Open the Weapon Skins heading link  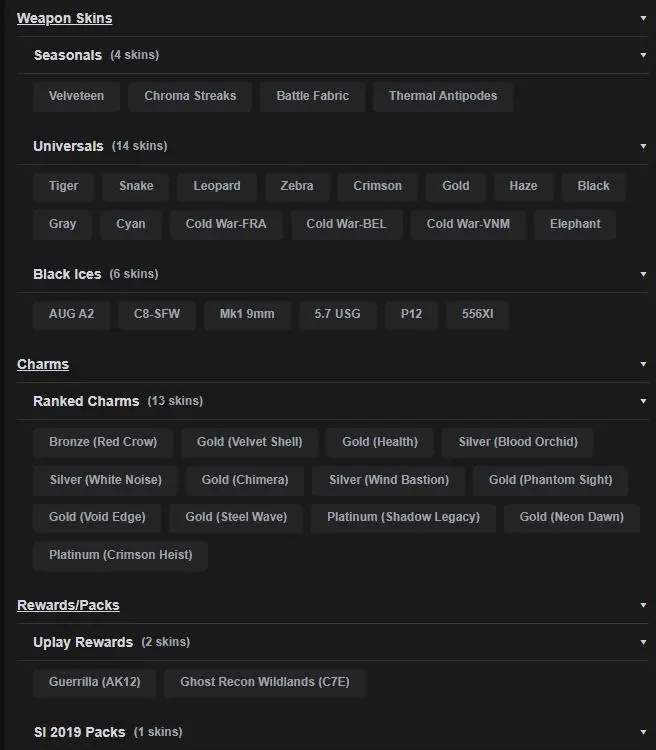(x=65, y=18)
